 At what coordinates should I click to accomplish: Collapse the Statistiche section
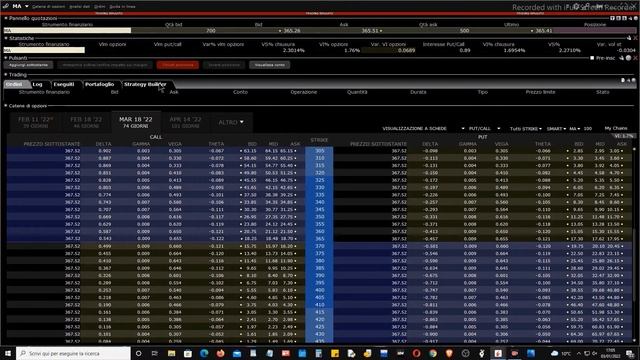(x=6, y=38)
